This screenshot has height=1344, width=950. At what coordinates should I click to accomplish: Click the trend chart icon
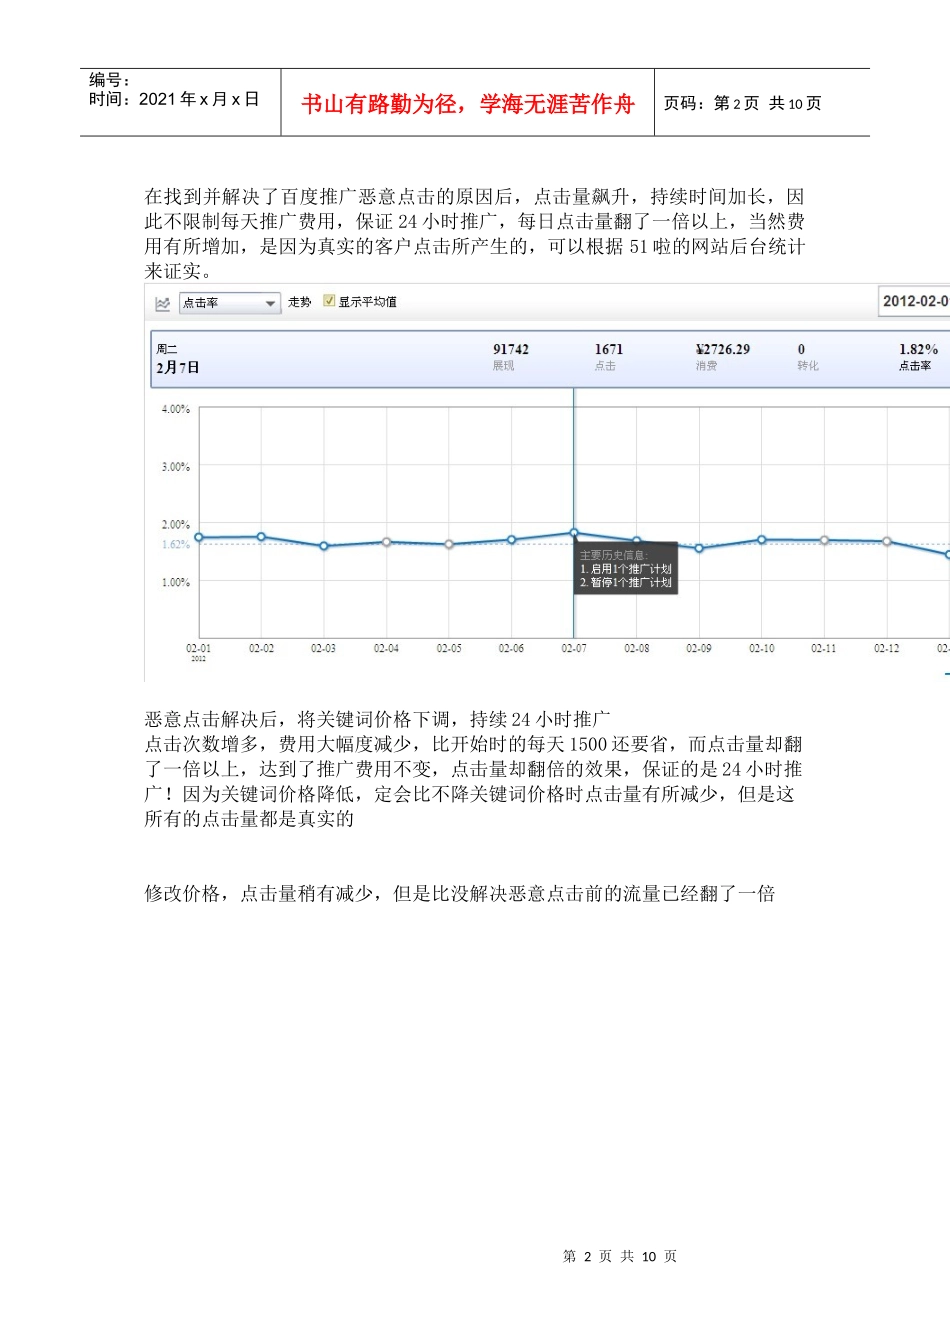(x=163, y=303)
